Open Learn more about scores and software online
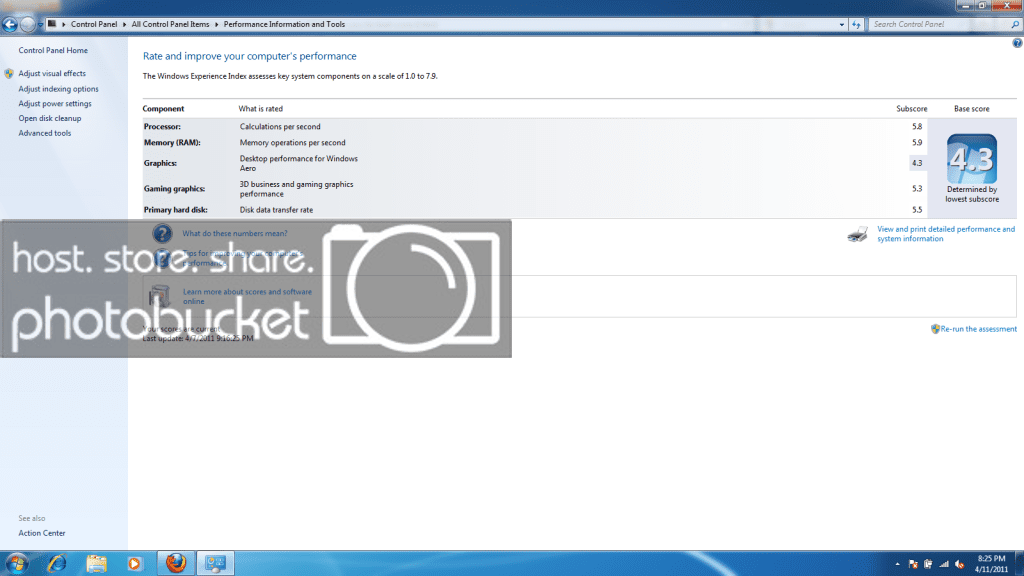The height and width of the screenshot is (576, 1024). point(248,296)
